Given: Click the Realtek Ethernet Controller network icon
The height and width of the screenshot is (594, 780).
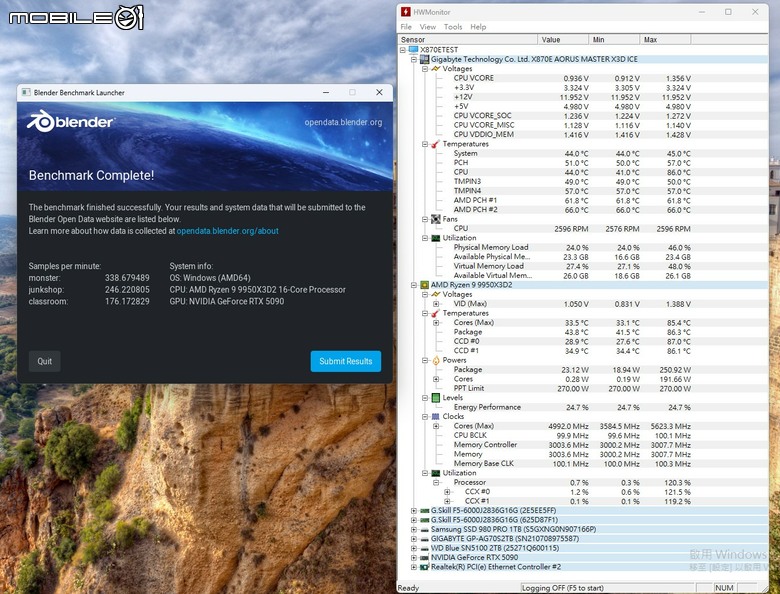Looking at the screenshot, I should click(424, 567).
